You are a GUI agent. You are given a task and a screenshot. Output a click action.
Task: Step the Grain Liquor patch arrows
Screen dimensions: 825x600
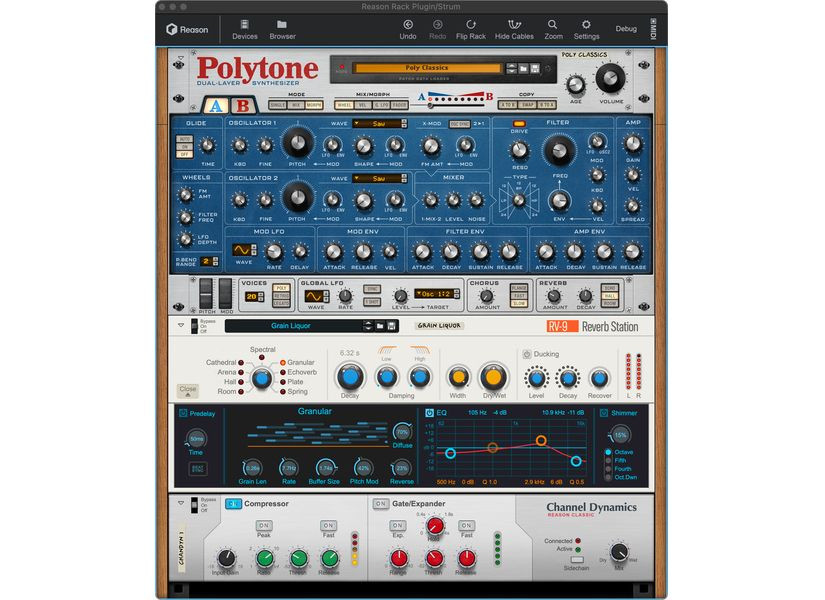tap(368, 326)
